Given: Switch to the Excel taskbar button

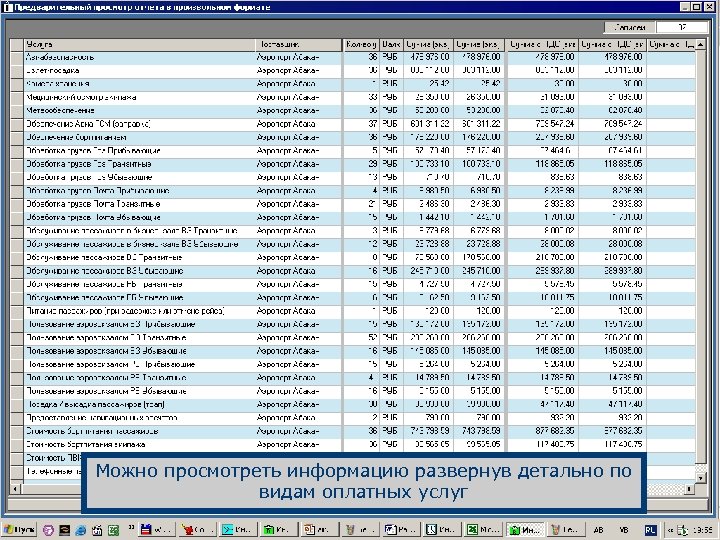Looking at the screenshot, I should click(483, 529).
